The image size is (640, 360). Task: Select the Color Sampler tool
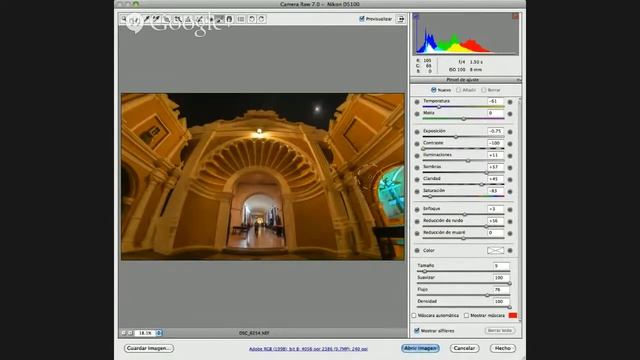156,19
